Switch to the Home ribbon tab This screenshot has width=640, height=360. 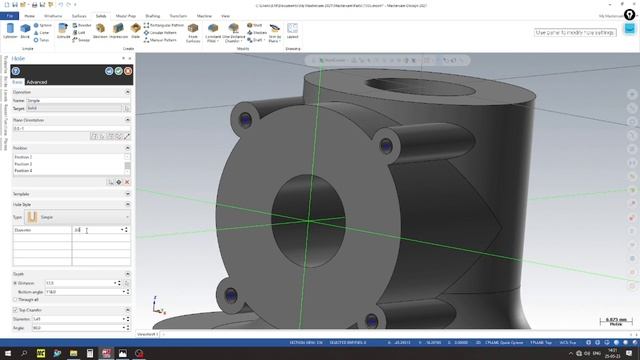point(29,16)
